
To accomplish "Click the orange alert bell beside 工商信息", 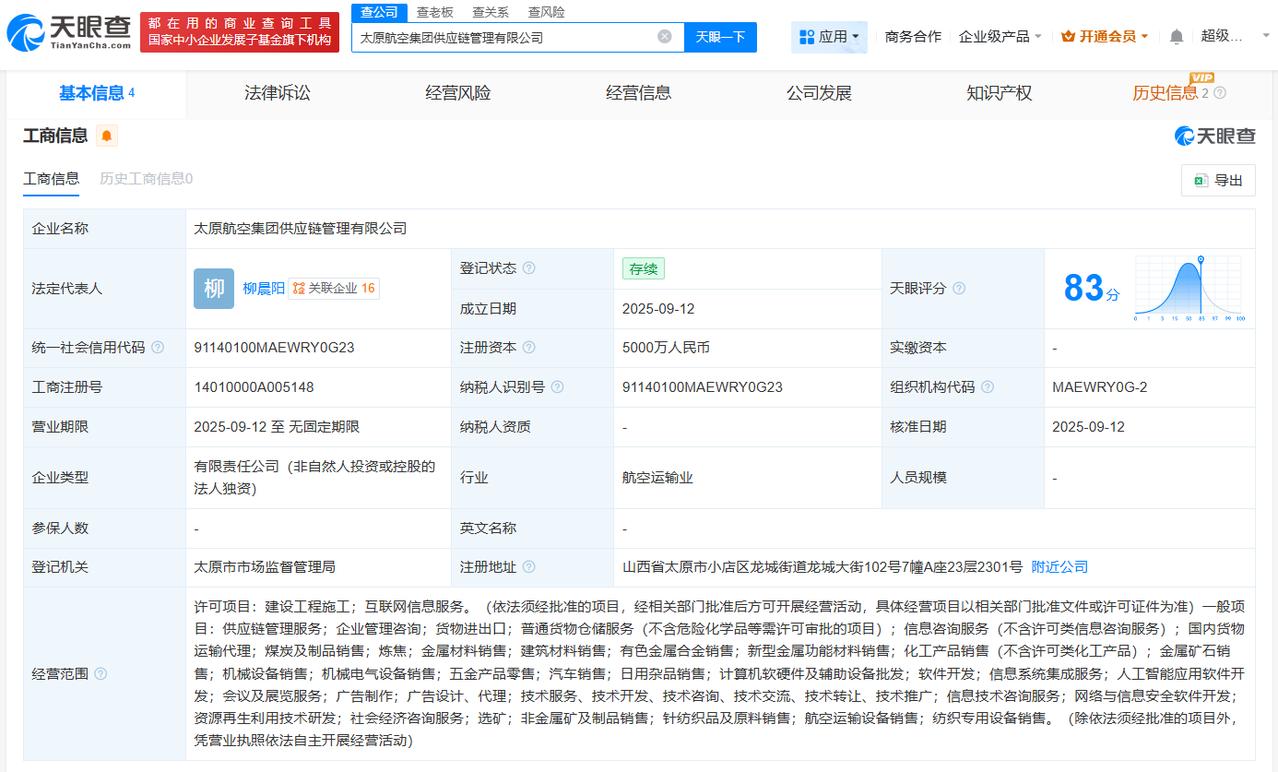I will pos(107,136).
